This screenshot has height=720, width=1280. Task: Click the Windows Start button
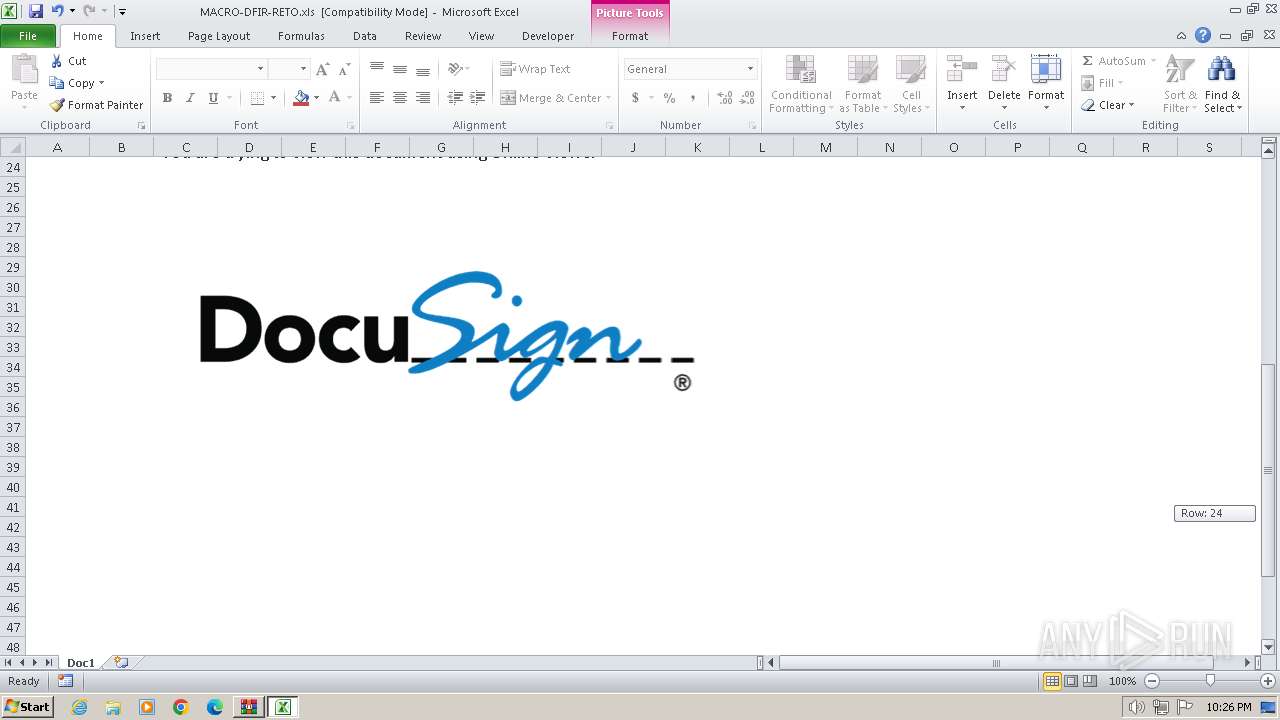(x=27, y=707)
